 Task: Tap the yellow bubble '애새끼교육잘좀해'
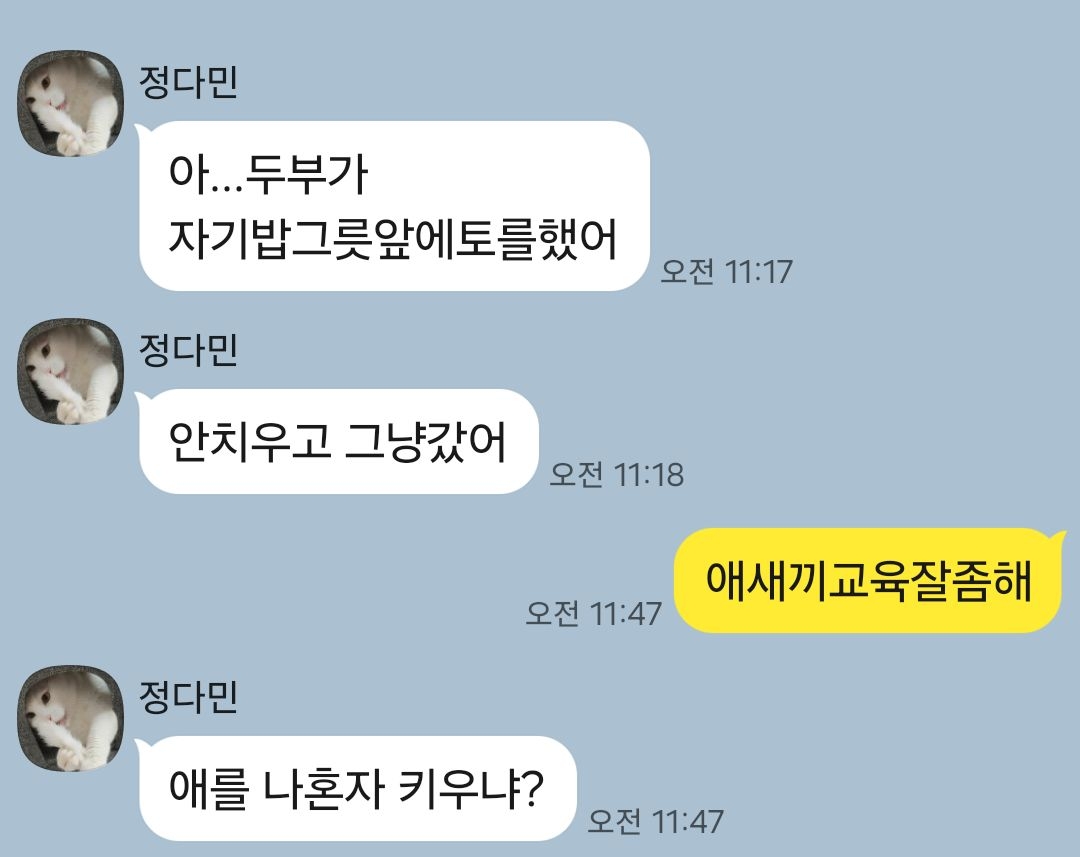click(869, 581)
